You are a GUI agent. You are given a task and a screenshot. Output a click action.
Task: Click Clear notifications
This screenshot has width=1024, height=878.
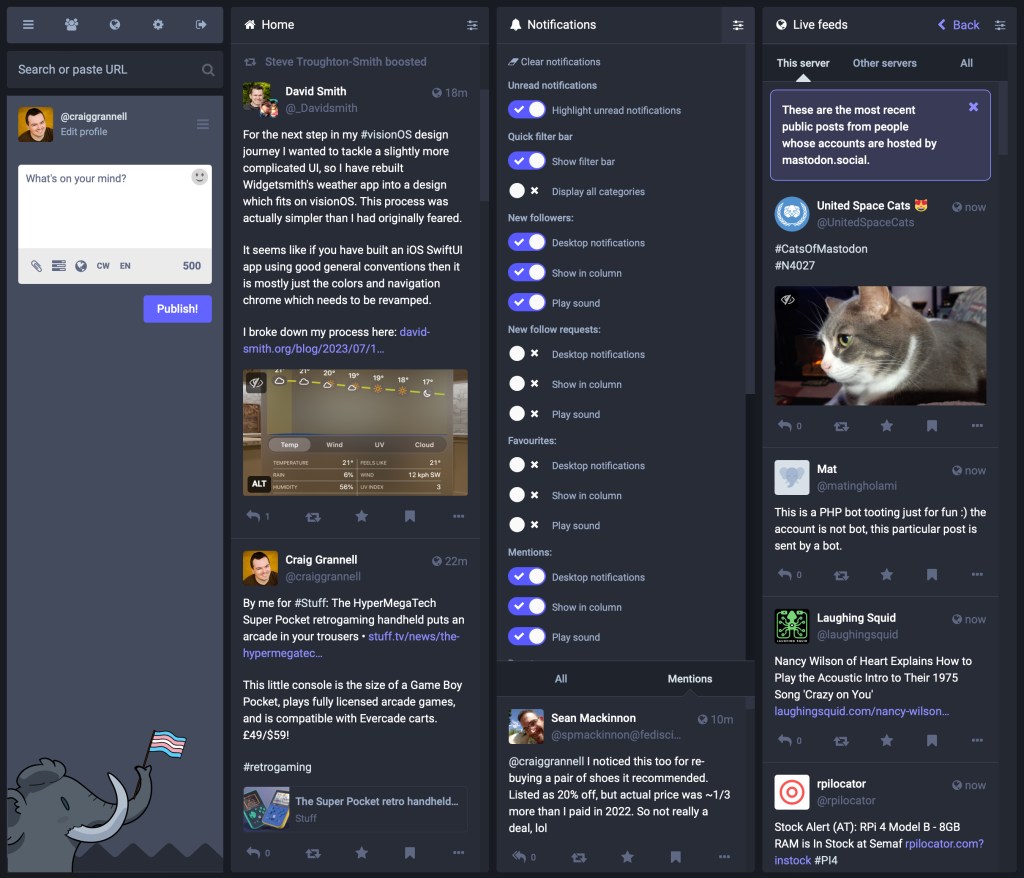(554, 62)
